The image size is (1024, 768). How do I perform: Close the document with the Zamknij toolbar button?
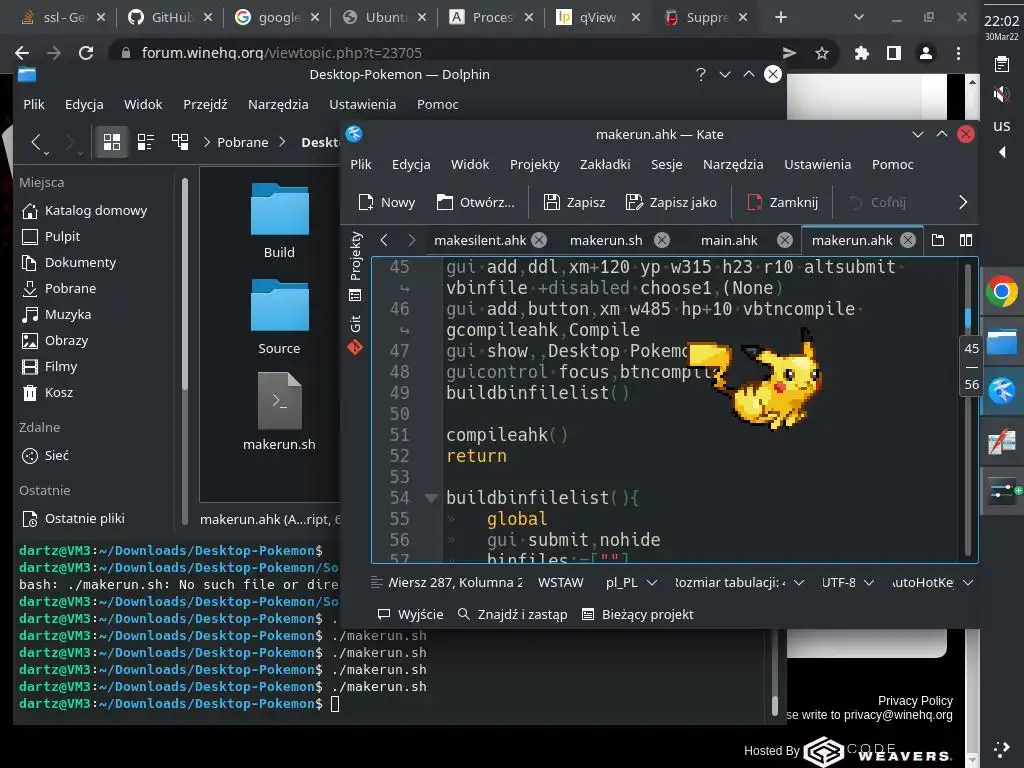tap(782, 202)
